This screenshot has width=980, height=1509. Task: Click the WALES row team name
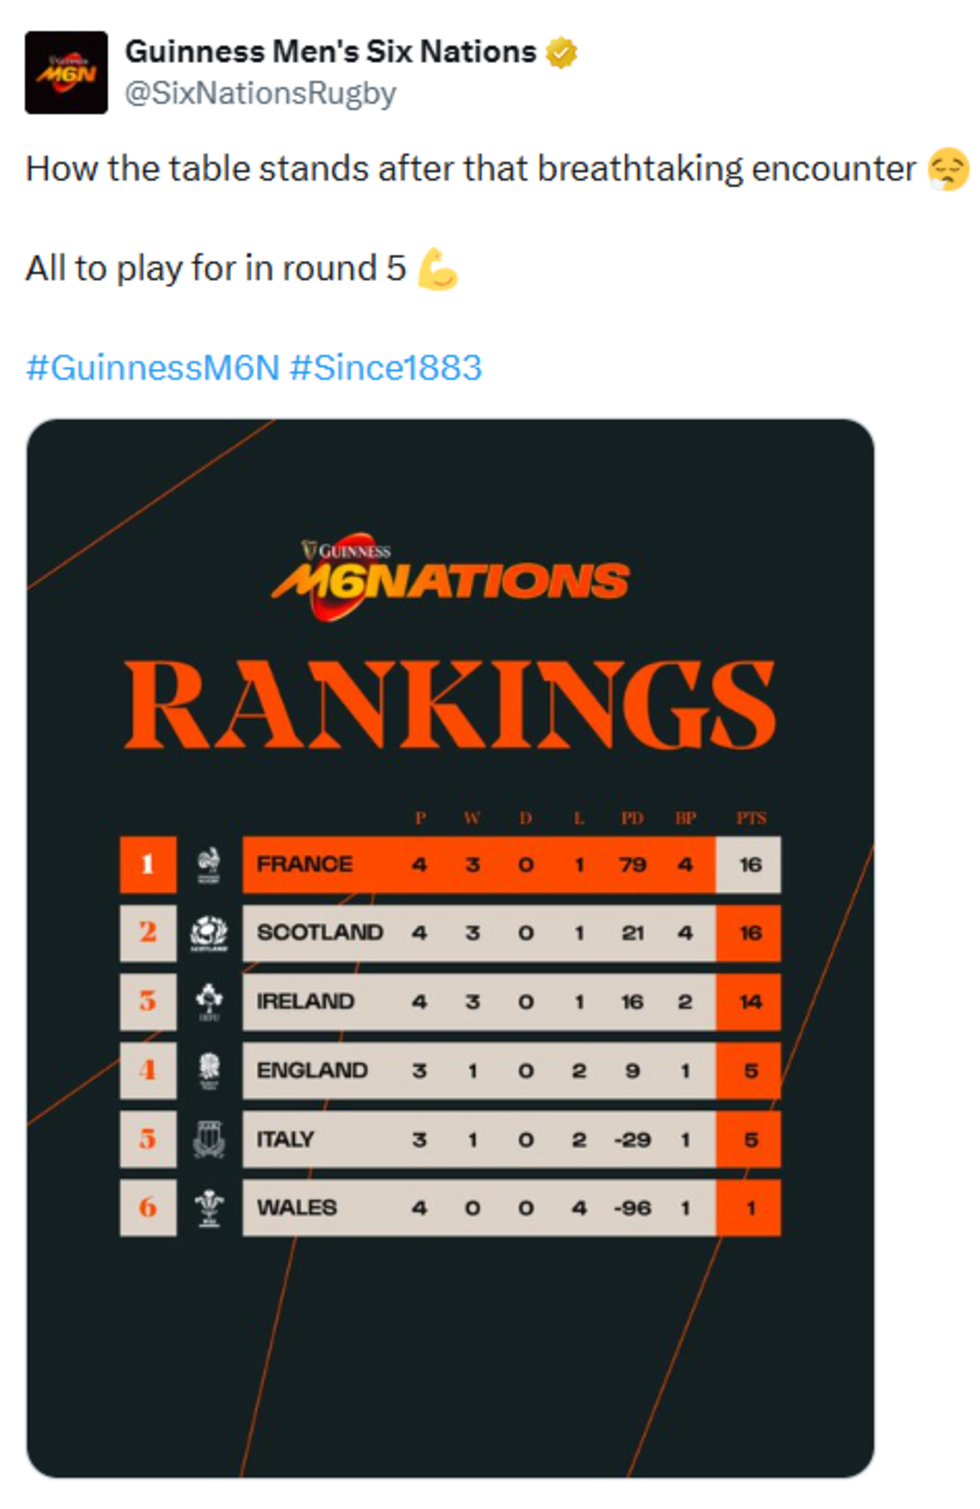coord(296,1208)
